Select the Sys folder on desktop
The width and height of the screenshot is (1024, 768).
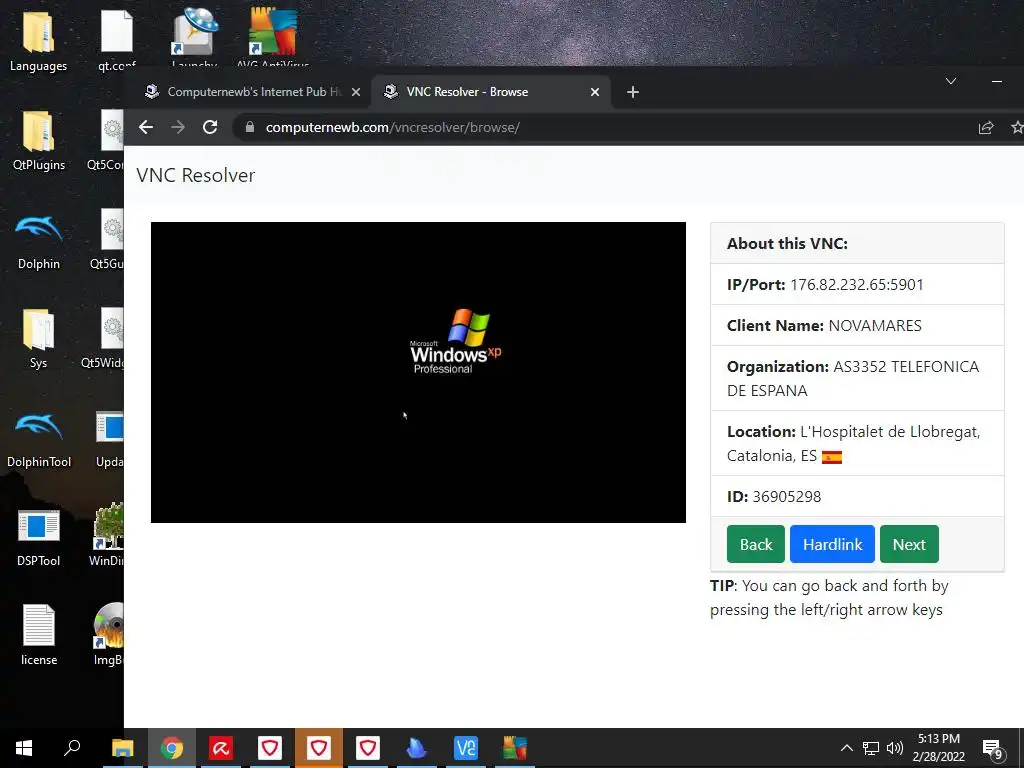click(x=39, y=338)
